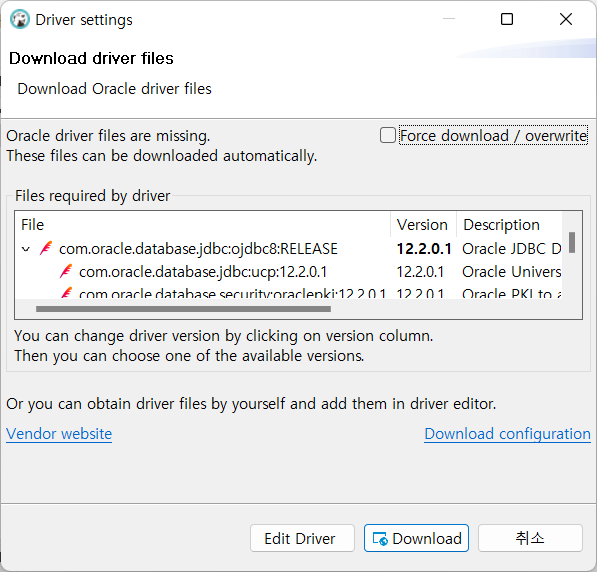This screenshot has width=597, height=572.
Task: Click the Version column header
Action: 422,225
